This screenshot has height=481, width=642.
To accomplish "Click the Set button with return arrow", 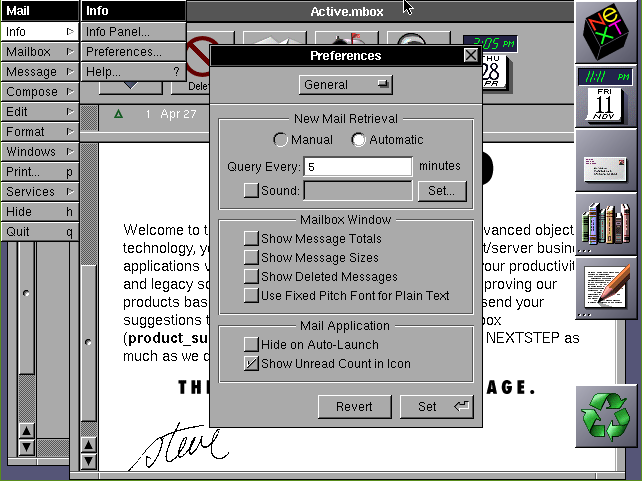I will [436, 406].
